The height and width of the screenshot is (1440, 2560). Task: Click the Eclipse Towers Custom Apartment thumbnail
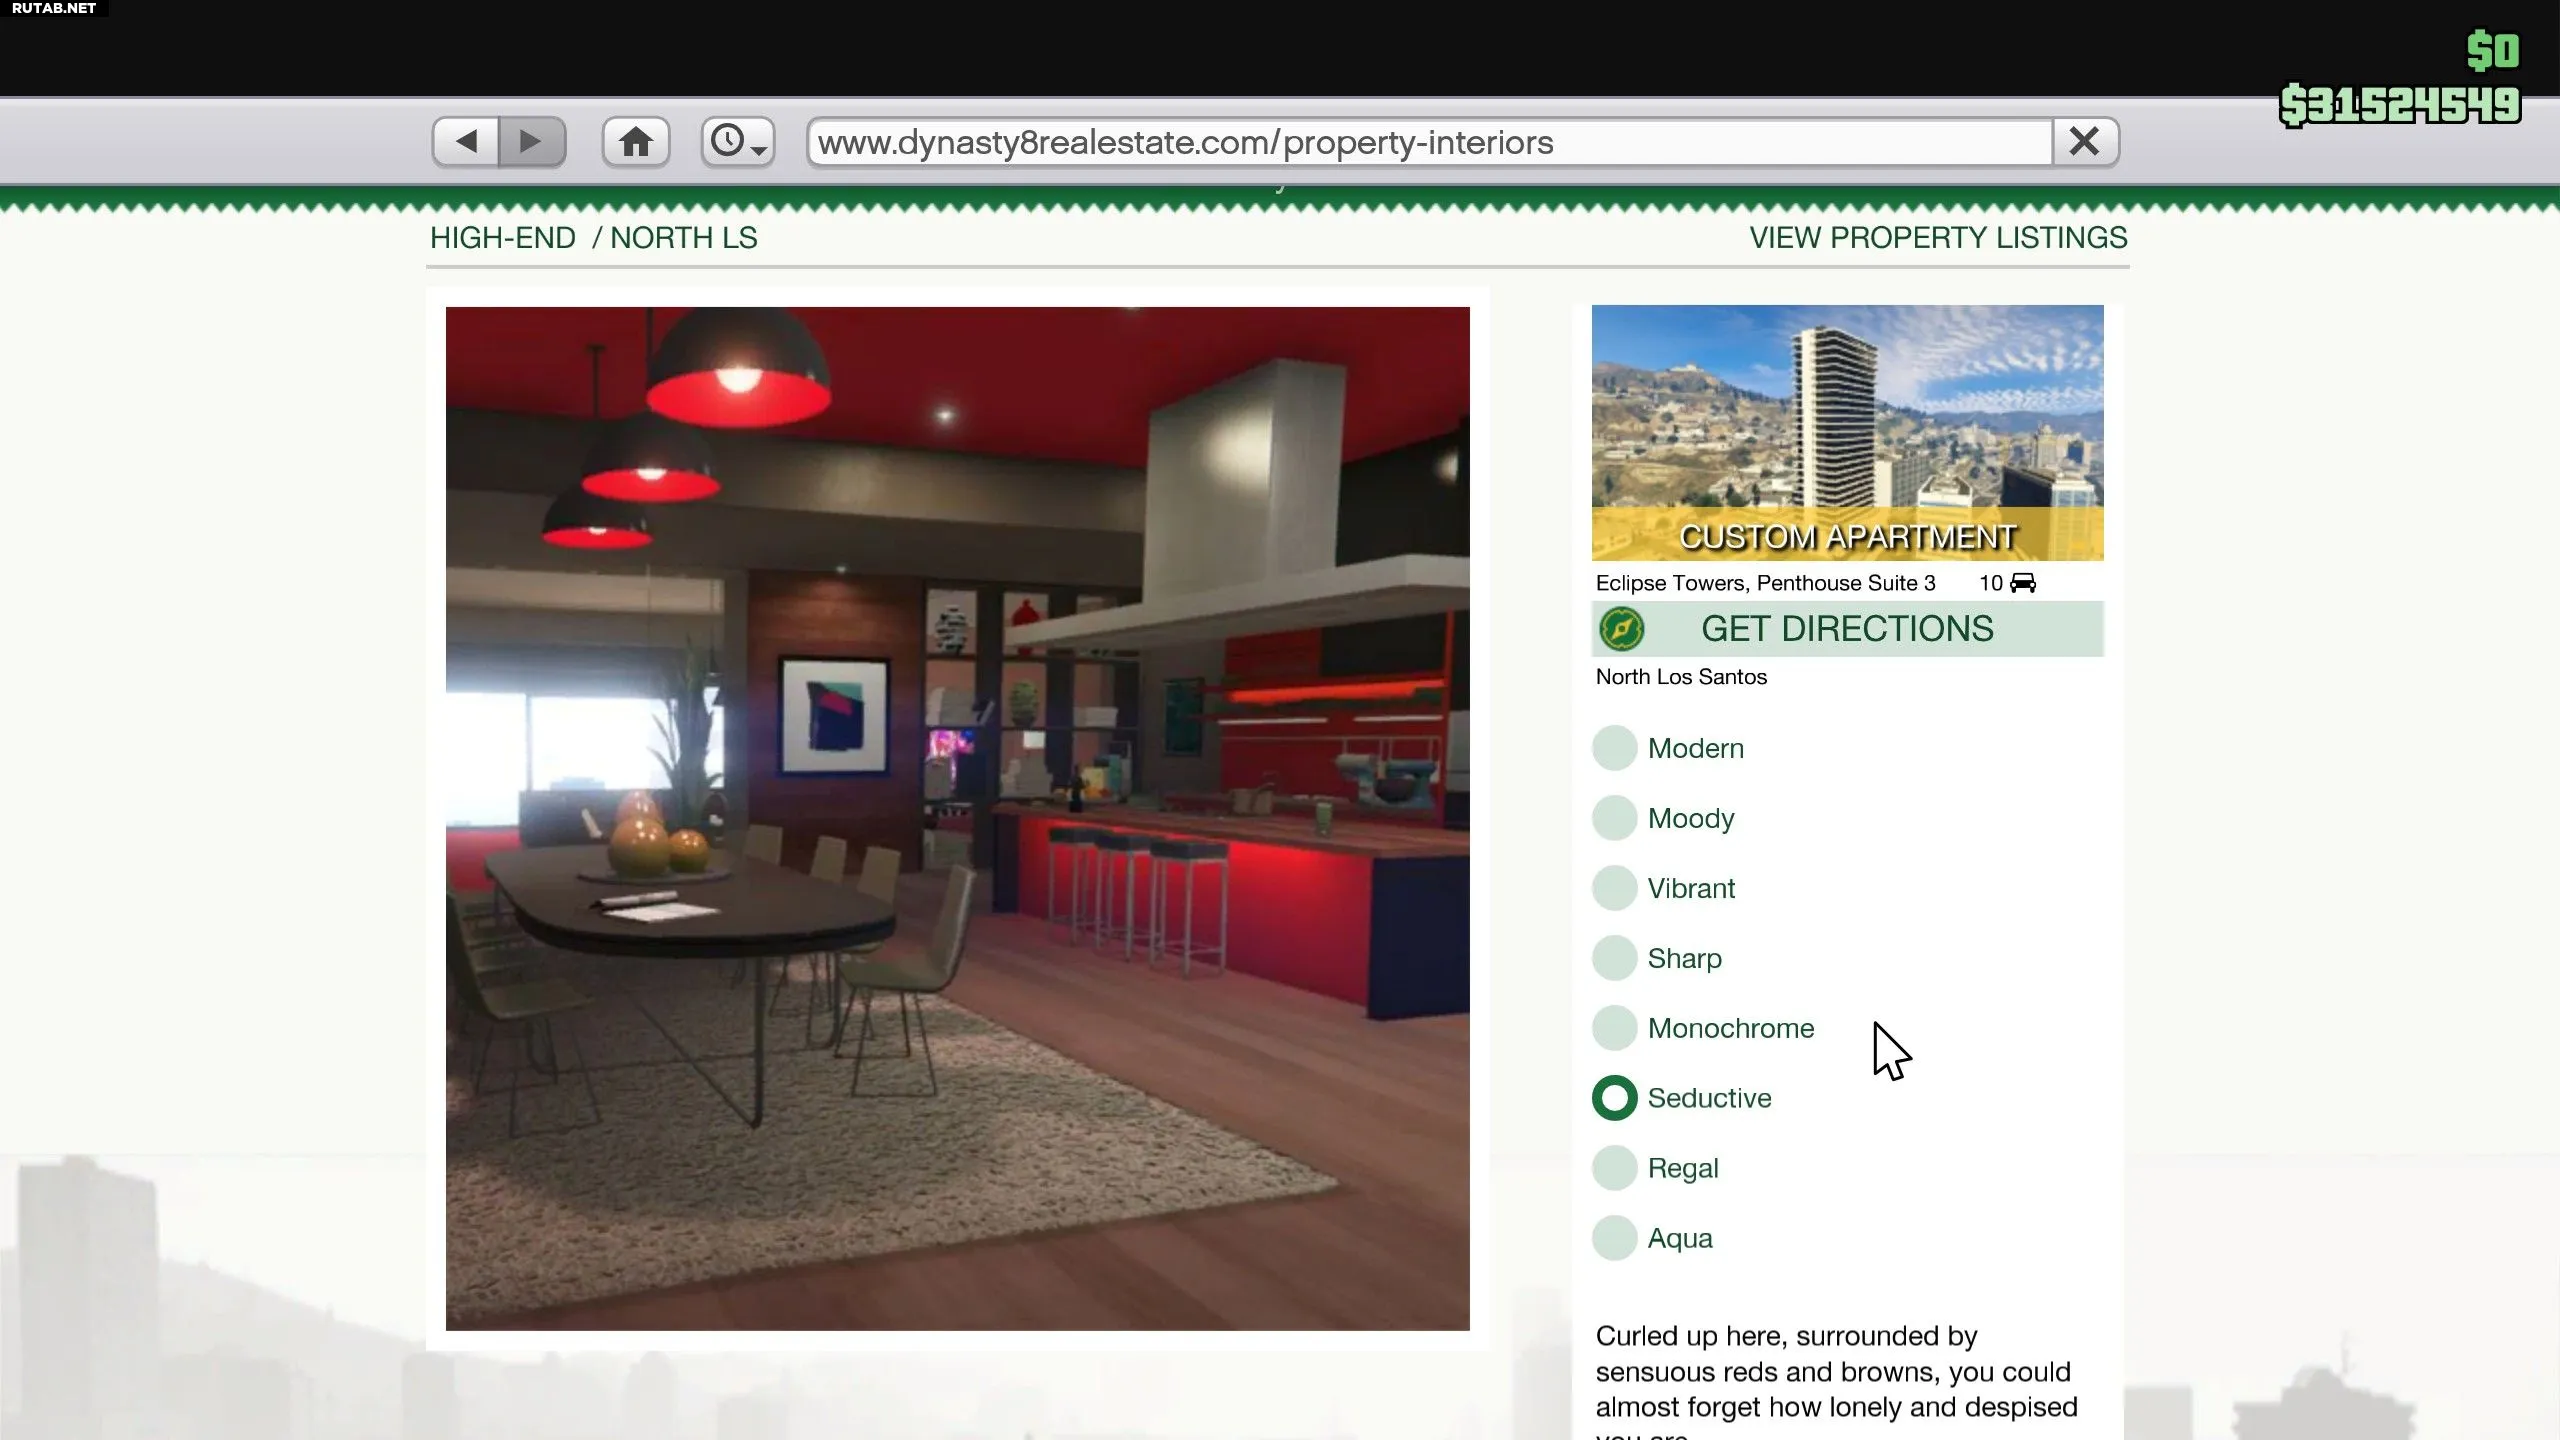(1847, 432)
